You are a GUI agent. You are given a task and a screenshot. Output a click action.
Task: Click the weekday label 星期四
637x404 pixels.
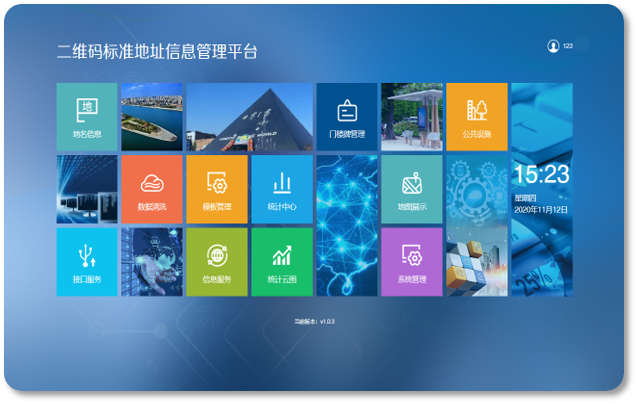(525, 198)
